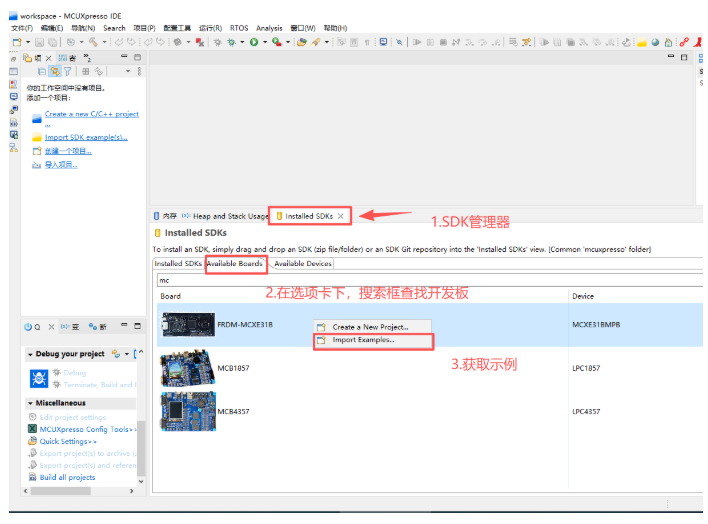Open the Project Explorer small dropdown arrow

(x=128, y=71)
